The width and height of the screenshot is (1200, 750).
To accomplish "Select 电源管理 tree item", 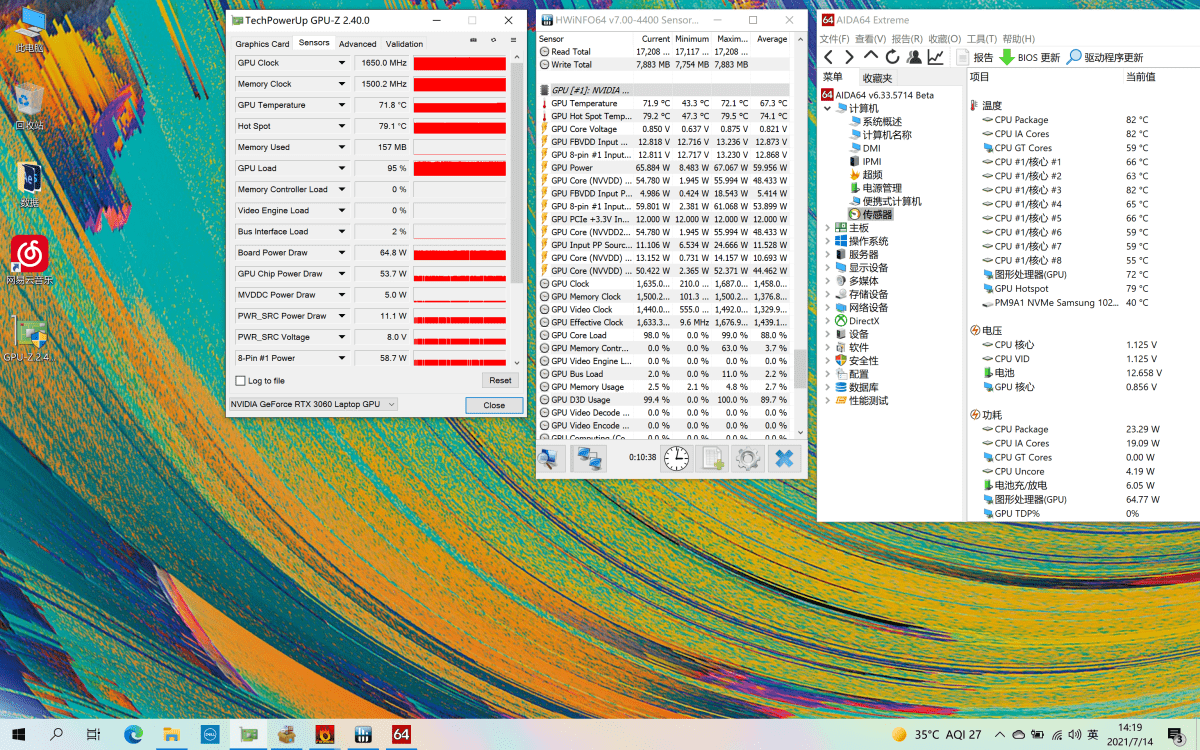I will [x=881, y=188].
